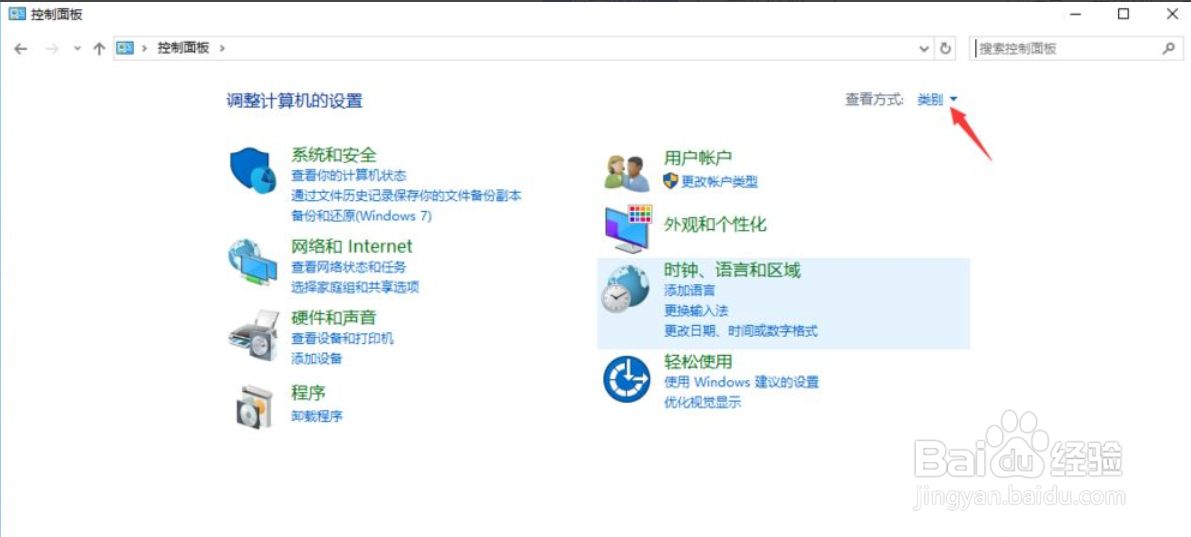The width and height of the screenshot is (1191, 537).
Task: Click 通过文件历史记录保存你的文件备份副本
Action: 406,195
